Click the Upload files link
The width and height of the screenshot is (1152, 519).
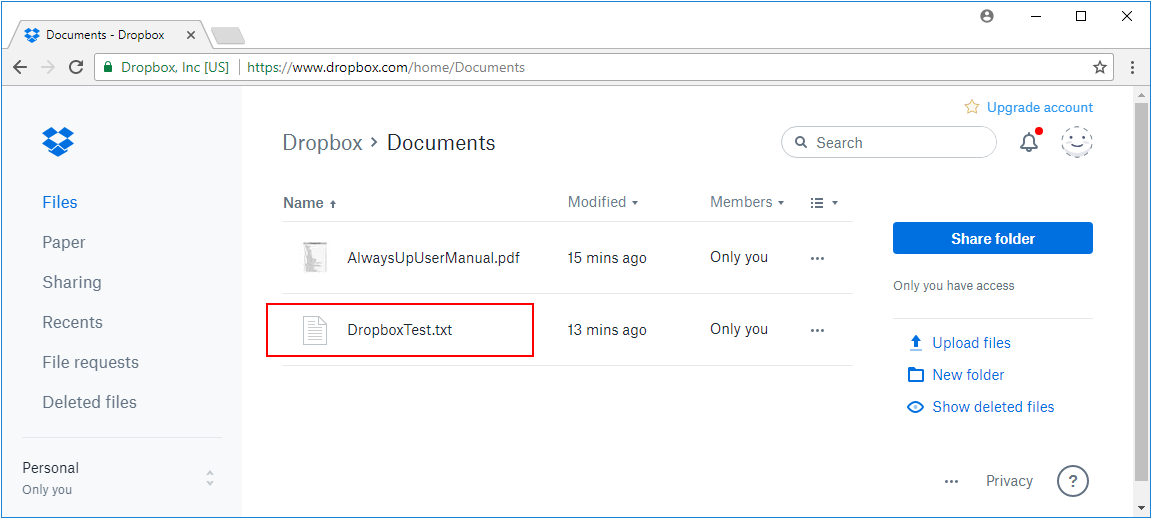pyautogui.click(x=971, y=343)
